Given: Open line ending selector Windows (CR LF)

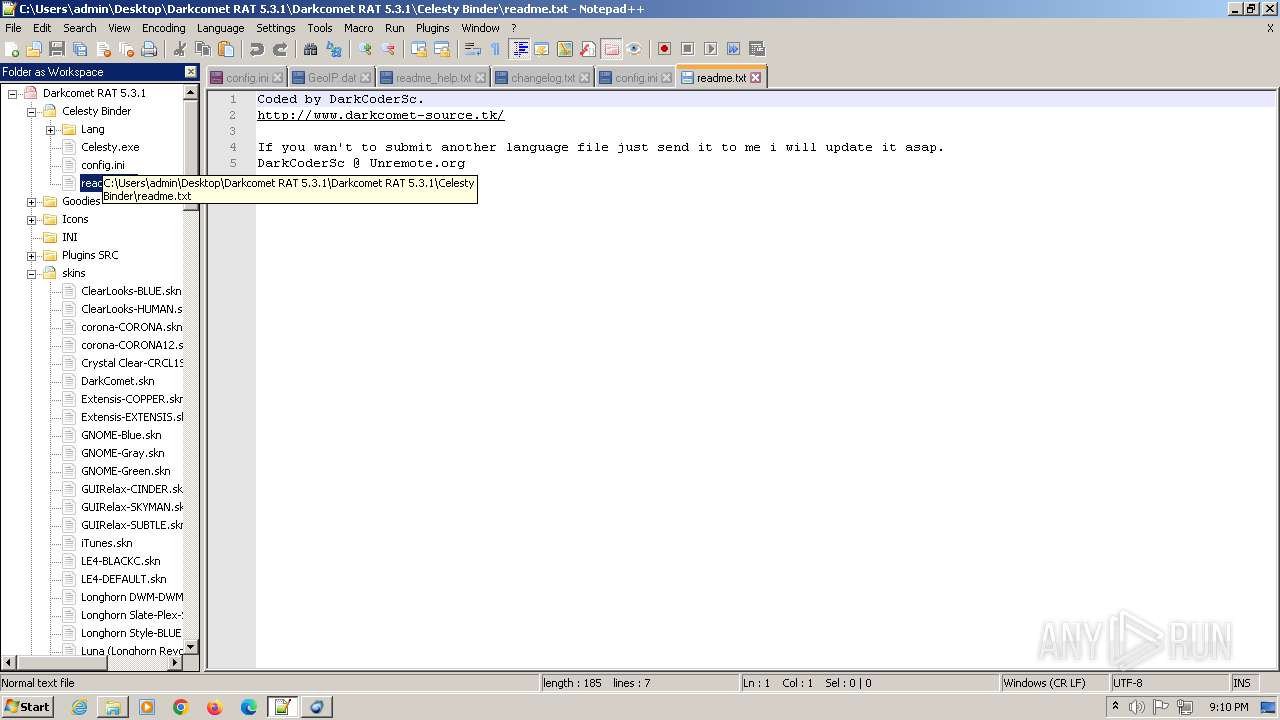Looking at the screenshot, I should point(1055,683).
